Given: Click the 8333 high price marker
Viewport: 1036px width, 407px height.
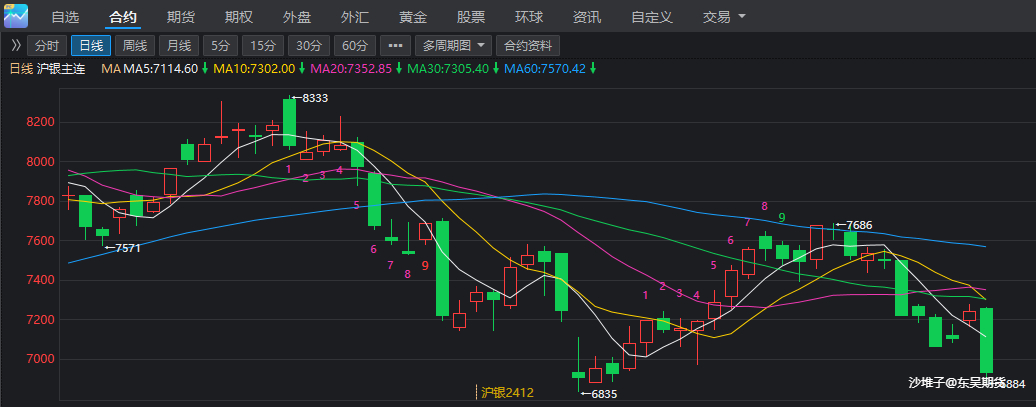Looking at the screenshot, I should pos(310,98).
